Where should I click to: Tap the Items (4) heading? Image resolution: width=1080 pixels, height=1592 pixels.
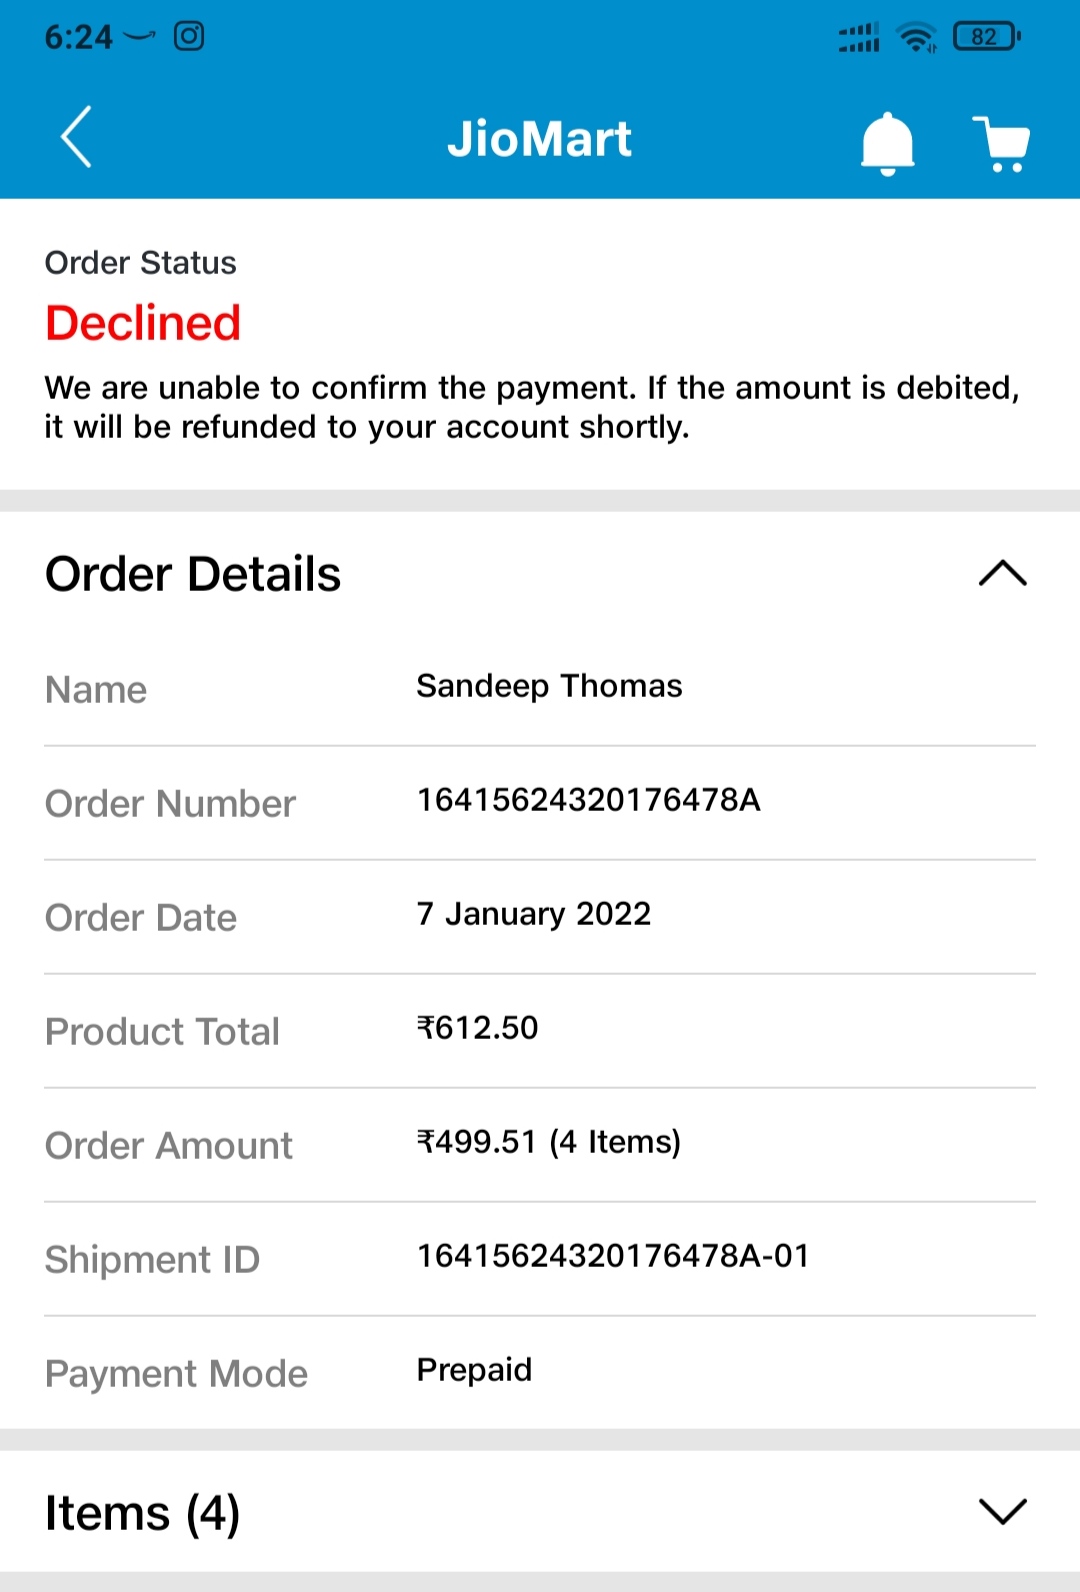(x=142, y=1513)
